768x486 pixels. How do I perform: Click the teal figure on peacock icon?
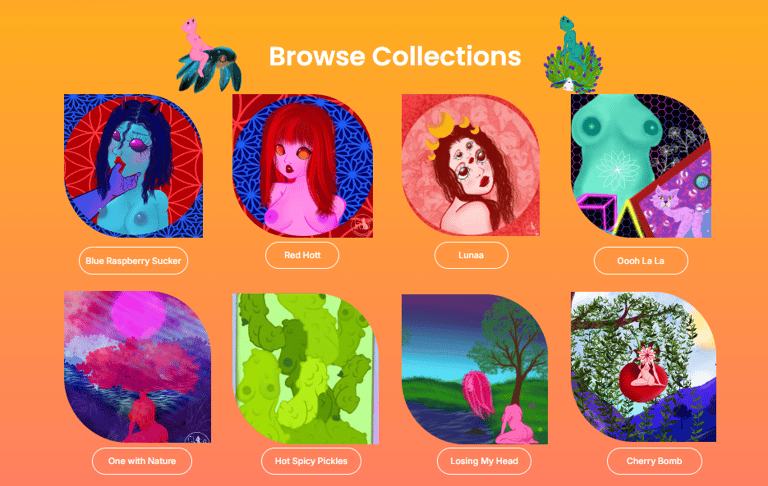573,54
